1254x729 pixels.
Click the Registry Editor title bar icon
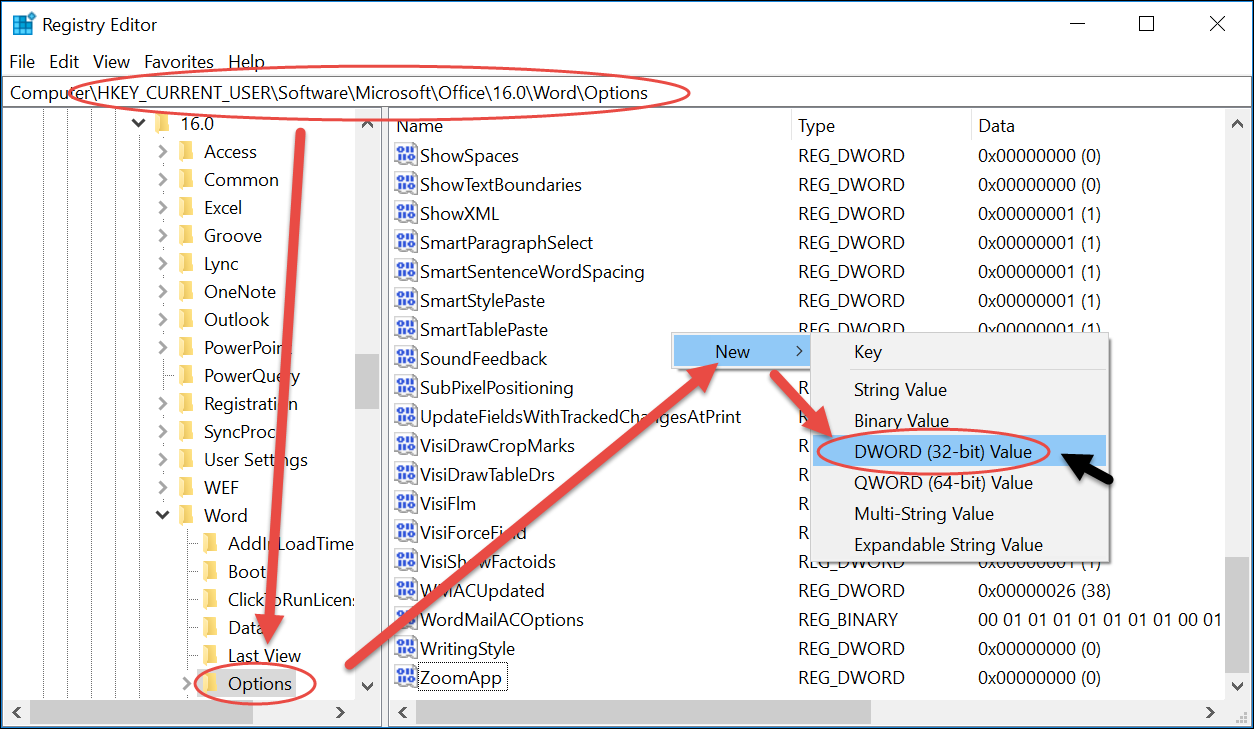coord(22,23)
